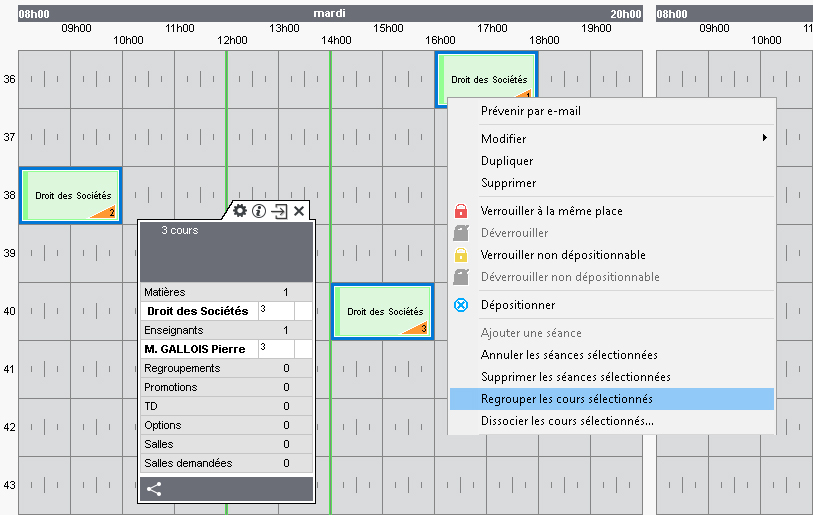Click the yellow lock icon for non dépositionnable
Screen dimensions: 813x516
click(x=461, y=255)
